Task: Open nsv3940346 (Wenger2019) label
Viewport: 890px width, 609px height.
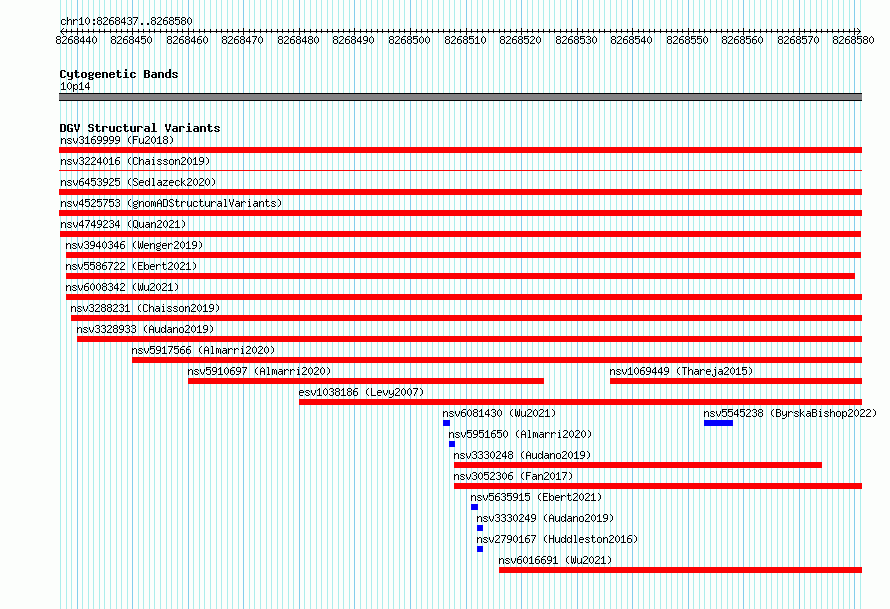Action: pyautogui.click(x=134, y=245)
